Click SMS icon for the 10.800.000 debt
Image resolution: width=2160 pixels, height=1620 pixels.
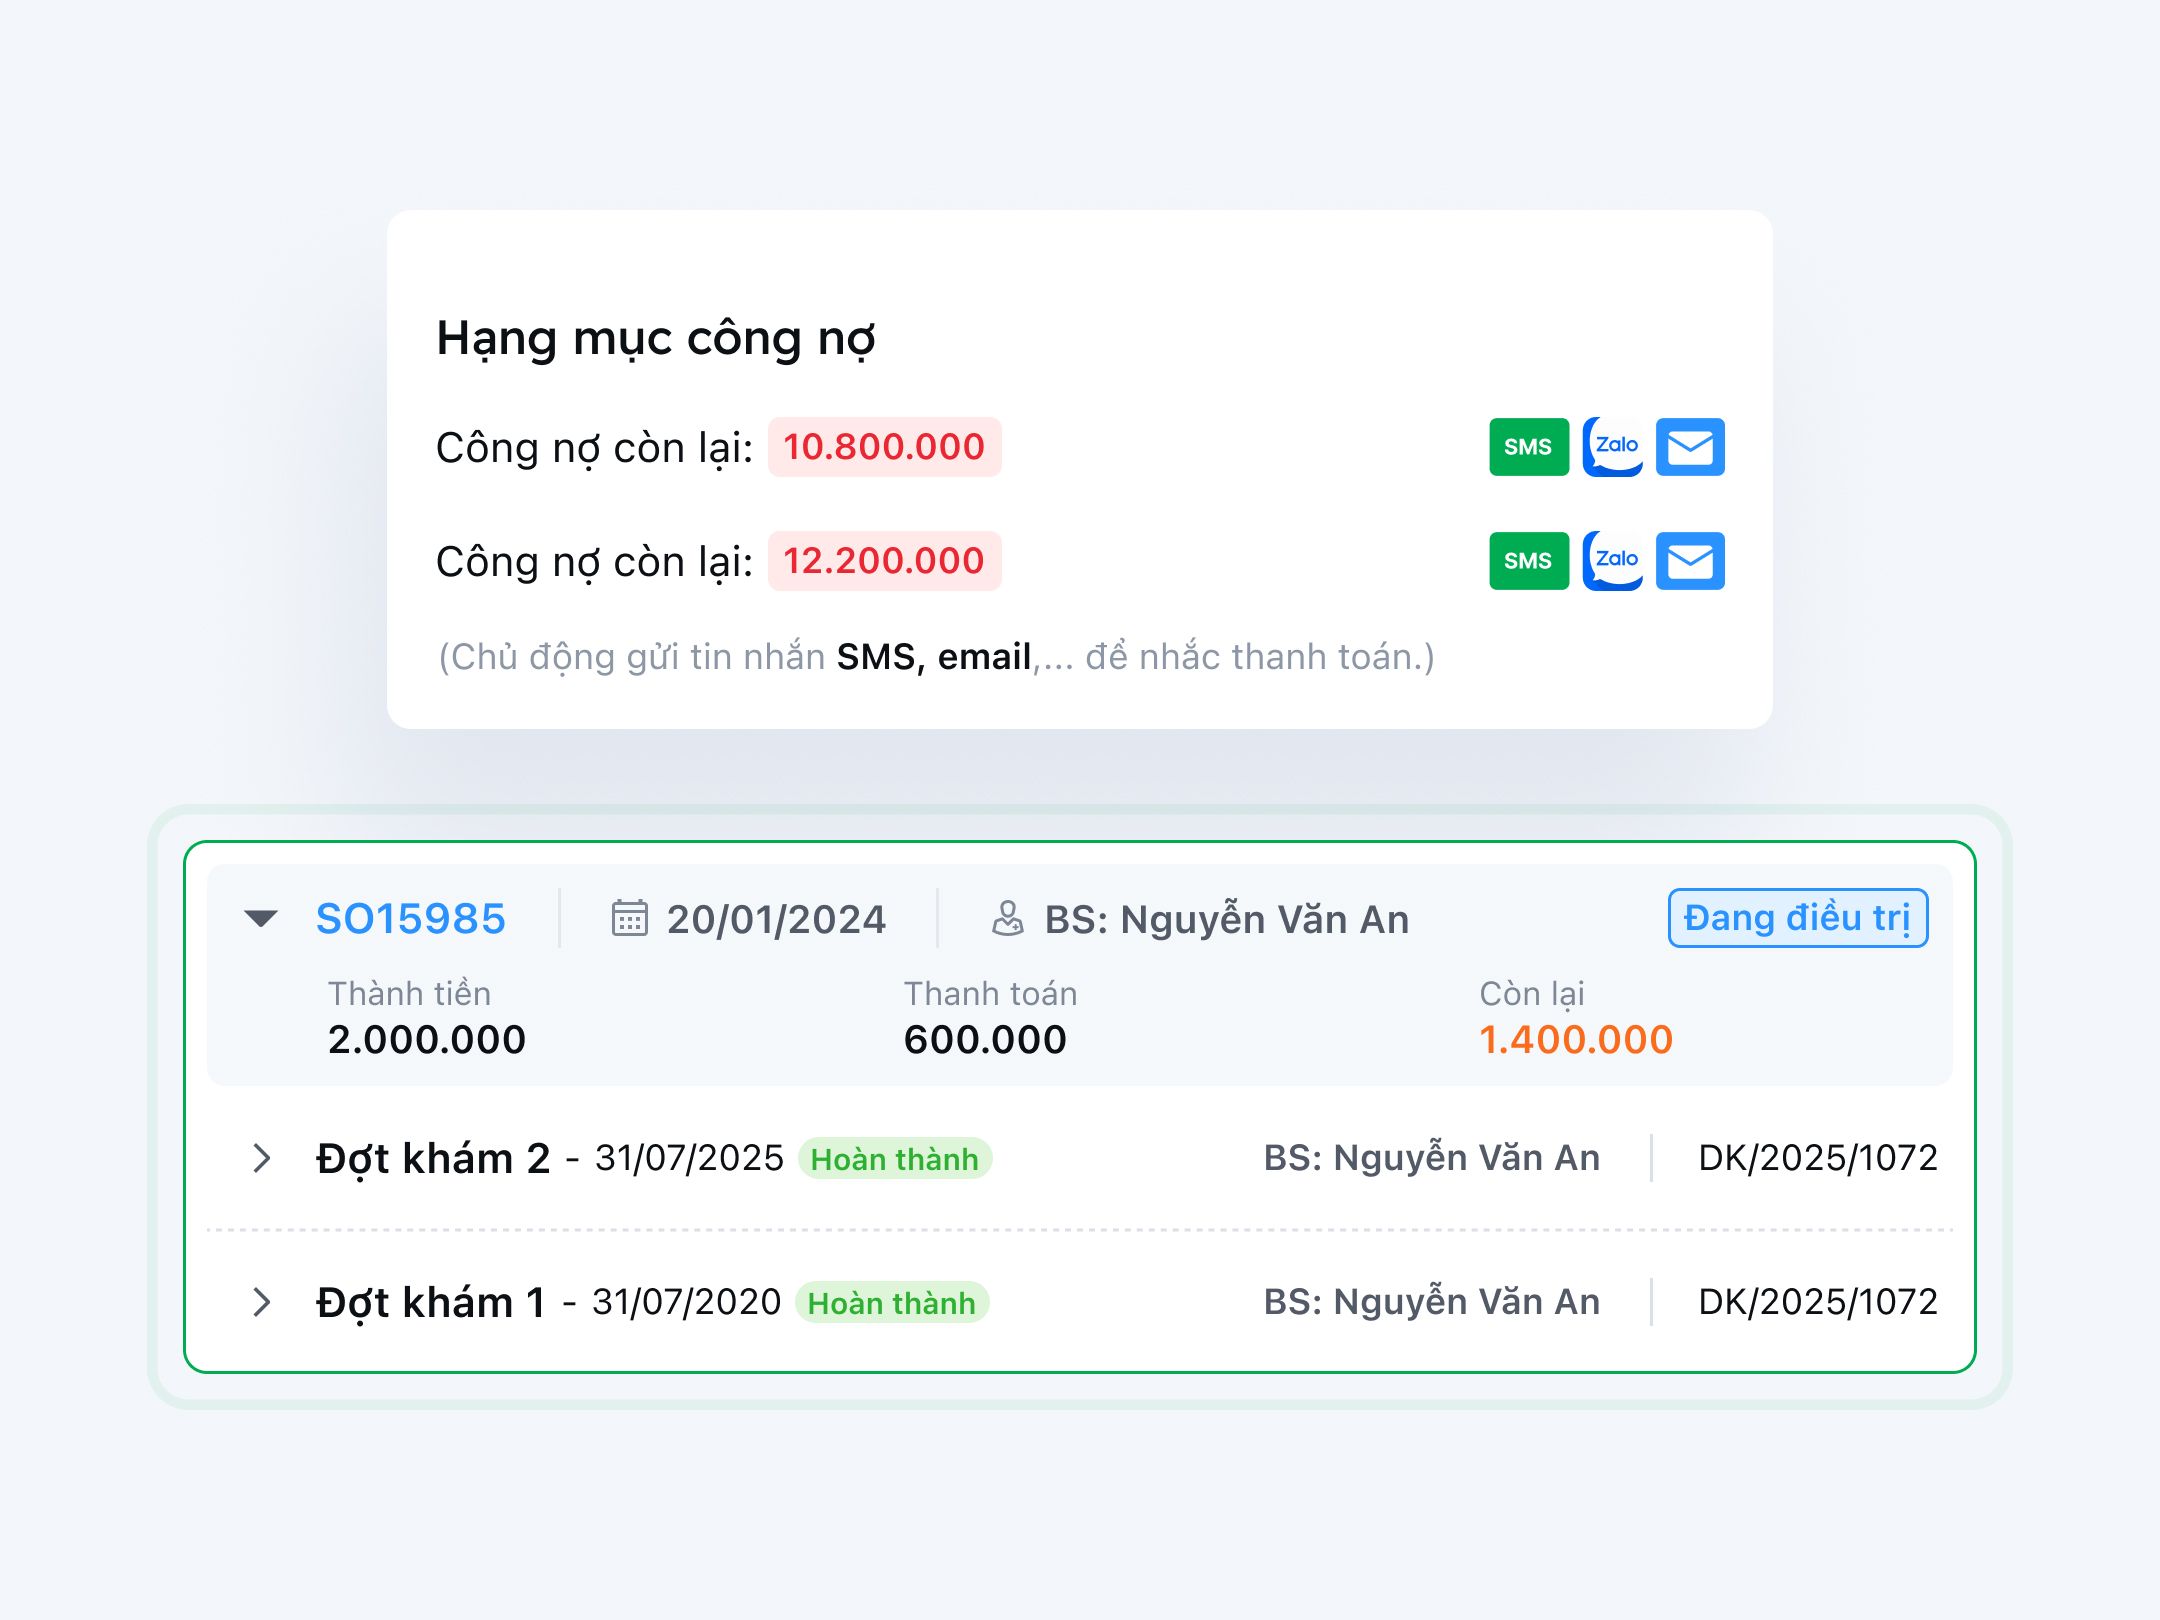pyautogui.click(x=1528, y=447)
